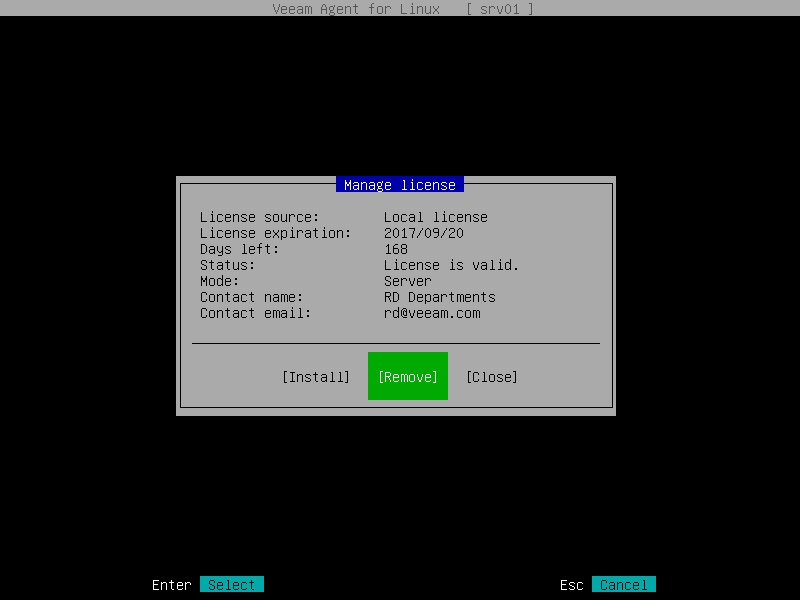This screenshot has height=600, width=800.
Task: Click the 'Veeam Agent for Linux' header text
Action: click(x=356, y=9)
